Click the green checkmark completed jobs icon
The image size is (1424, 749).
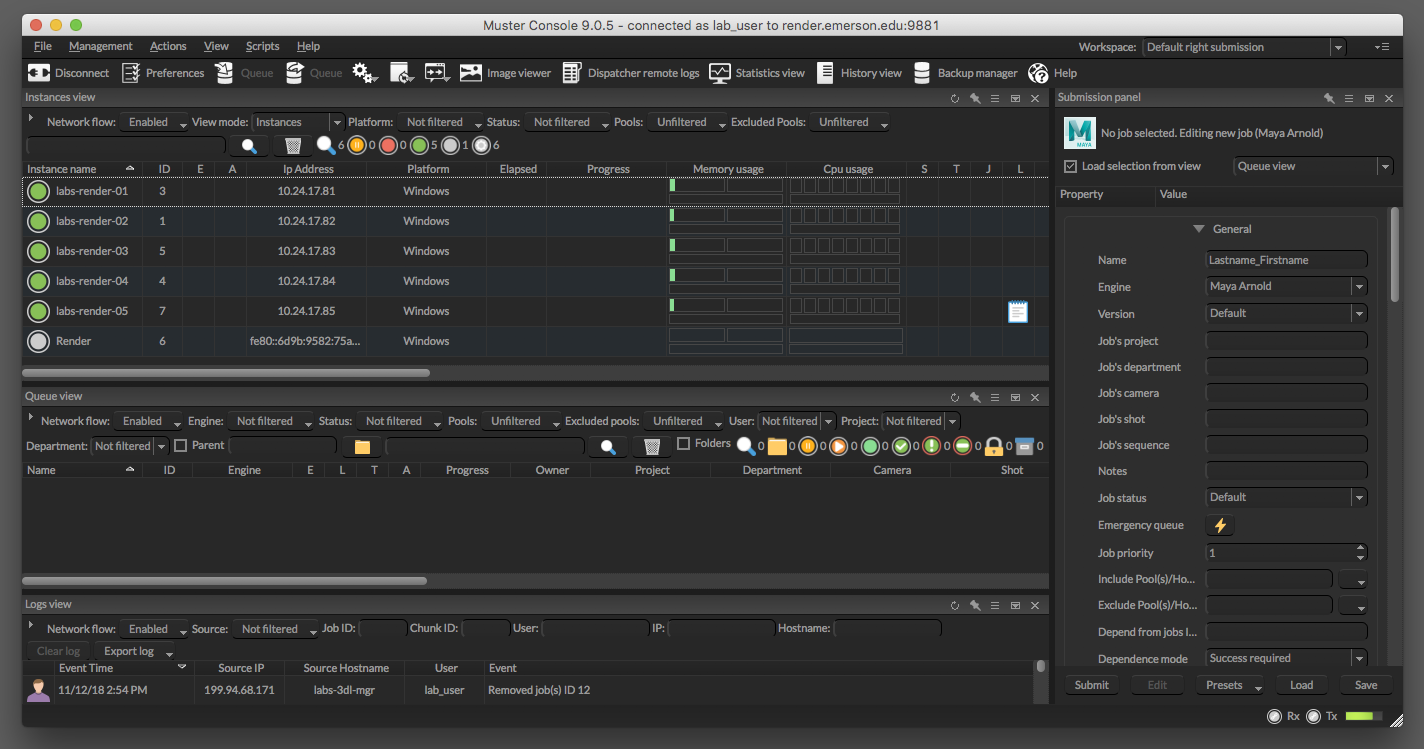click(901, 446)
